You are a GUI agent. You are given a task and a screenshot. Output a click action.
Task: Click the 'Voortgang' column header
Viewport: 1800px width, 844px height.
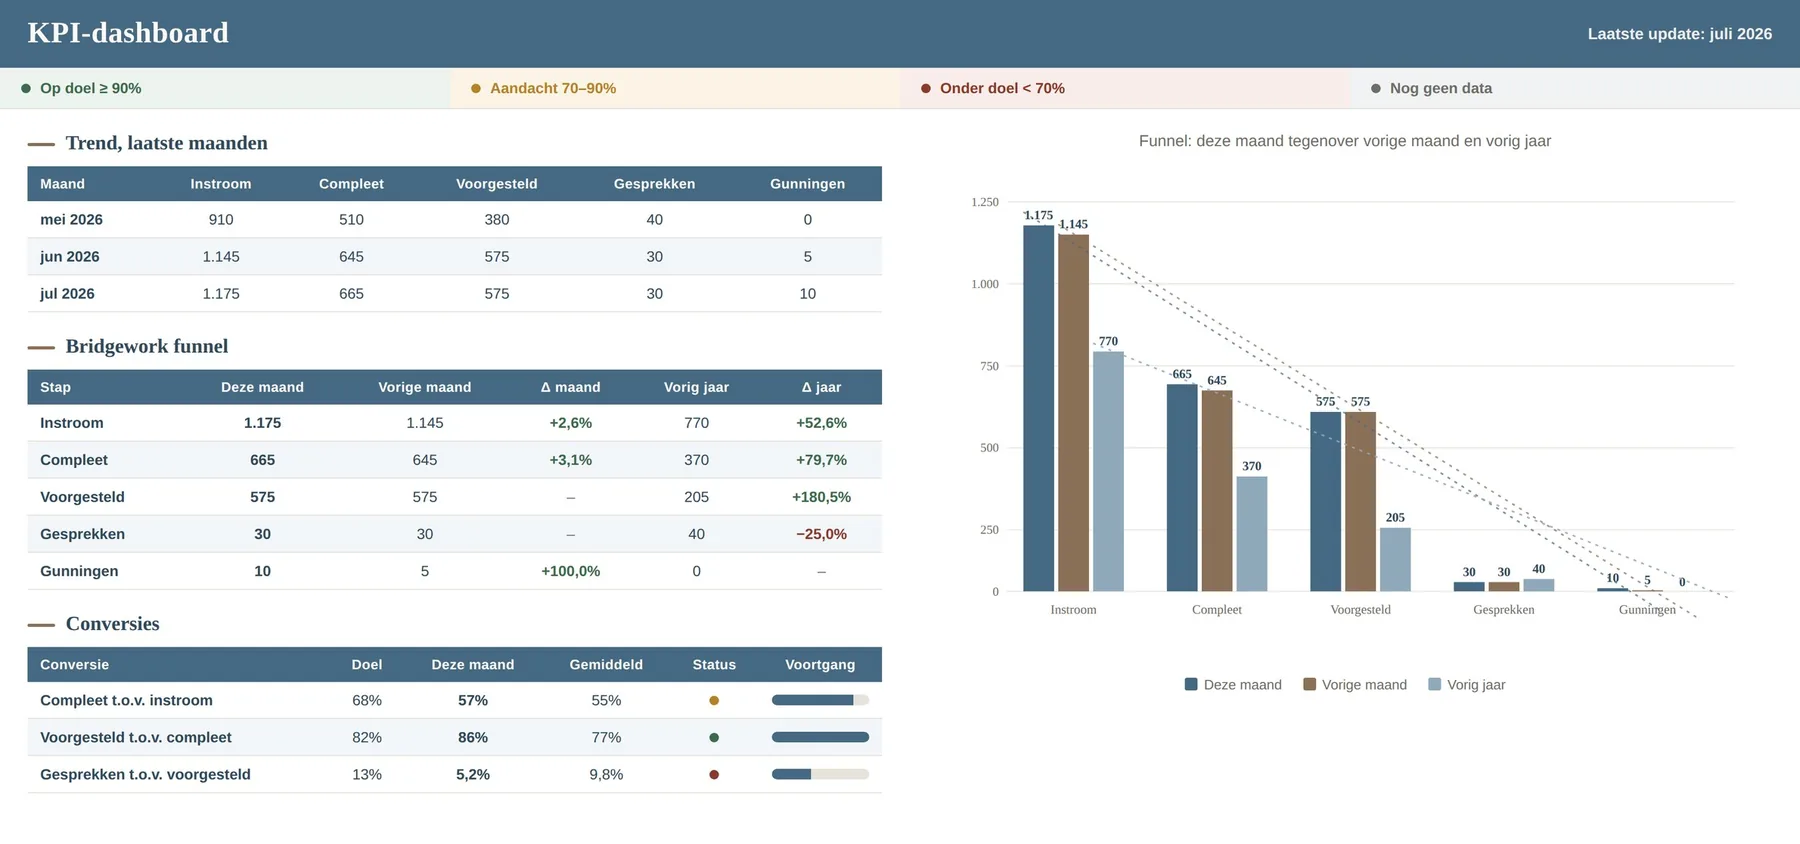820,665
